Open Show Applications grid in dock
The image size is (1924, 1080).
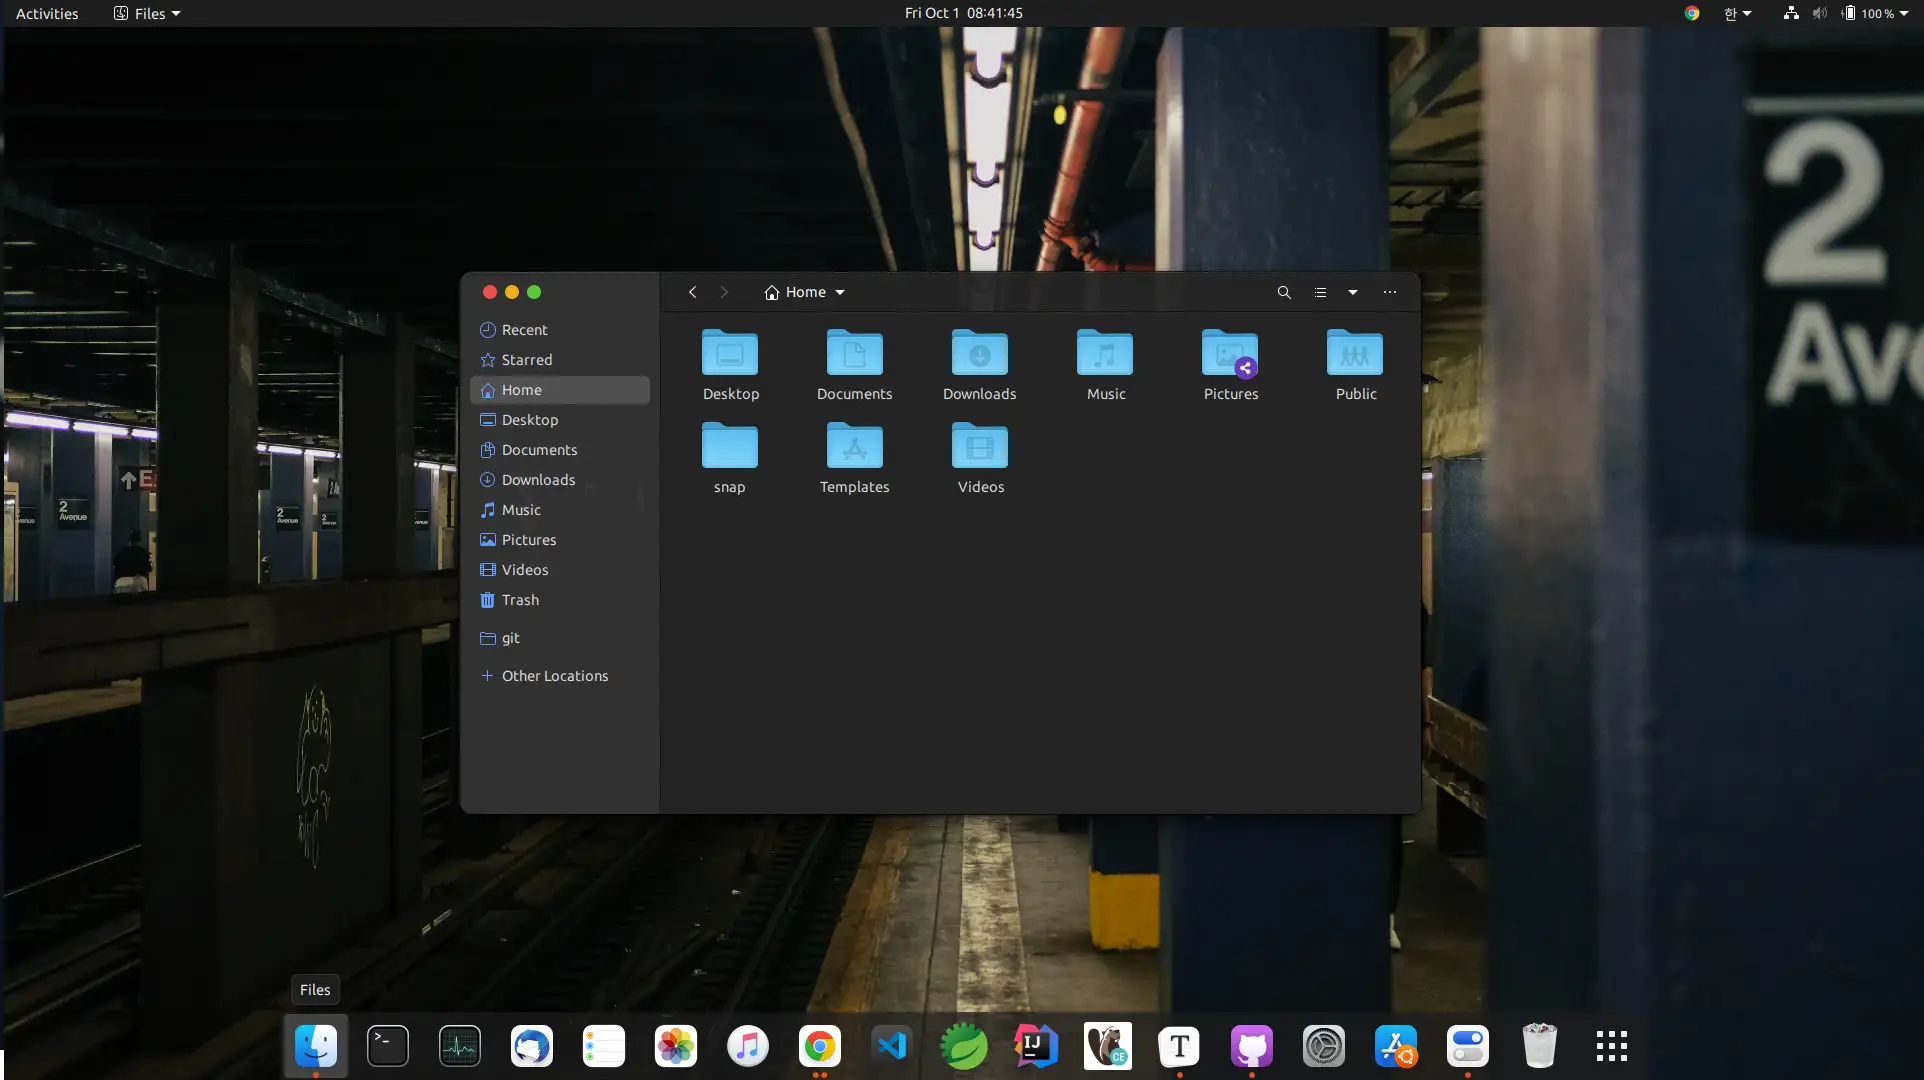[x=1611, y=1046]
